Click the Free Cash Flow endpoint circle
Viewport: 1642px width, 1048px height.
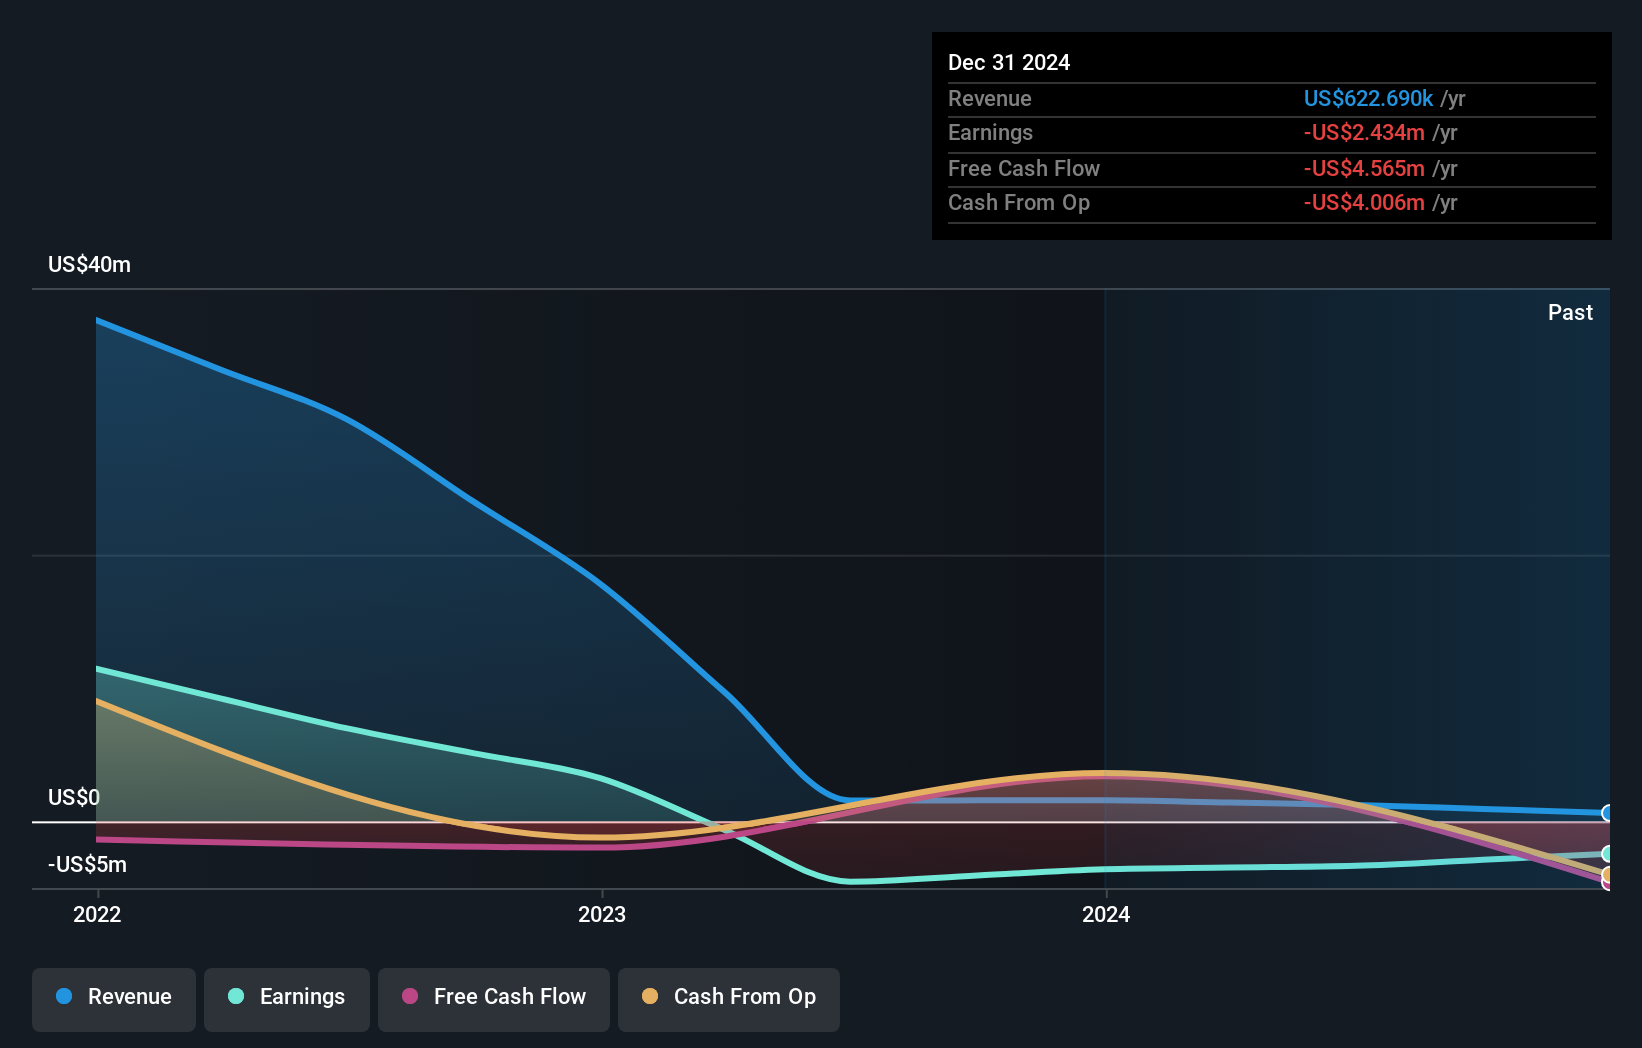(x=1606, y=883)
